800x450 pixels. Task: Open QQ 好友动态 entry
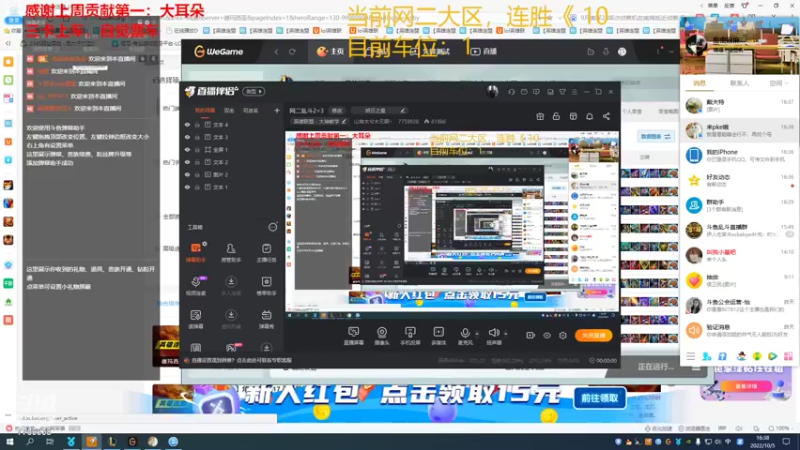click(739, 180)
